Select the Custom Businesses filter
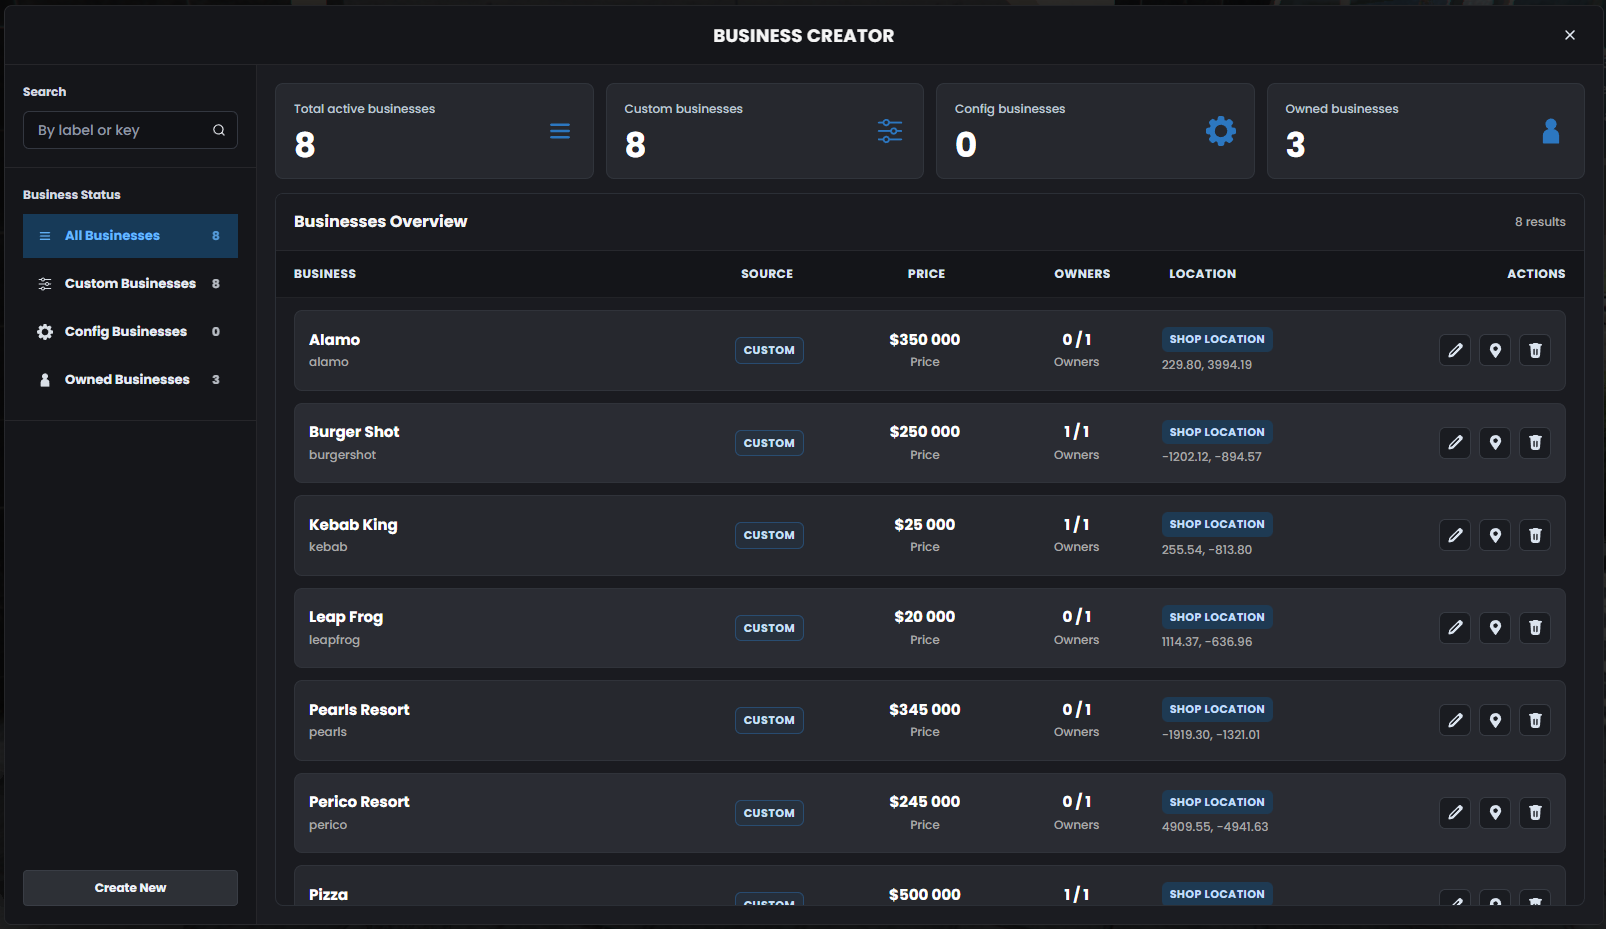The height and width of the screenshot is (929, 1606). [130, 284]
